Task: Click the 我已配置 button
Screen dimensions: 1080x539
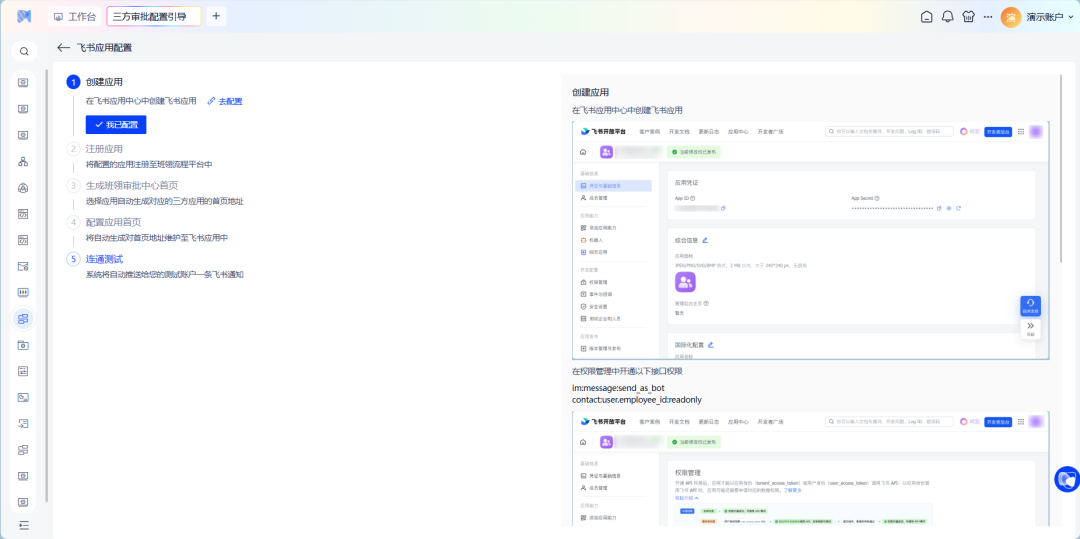Action: (x=116, y=125)
